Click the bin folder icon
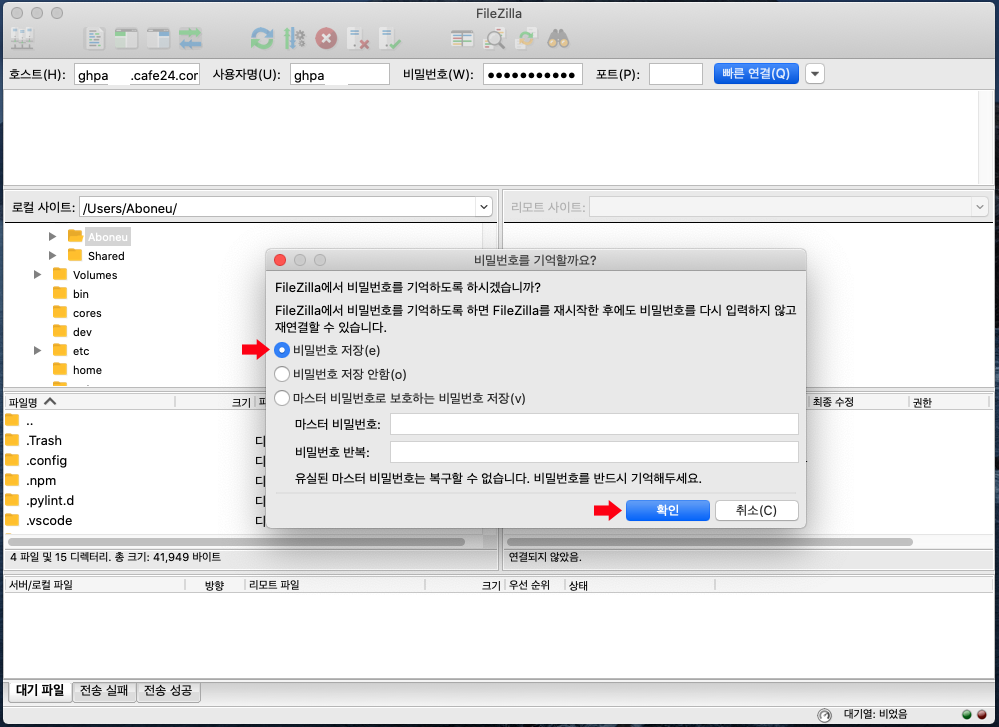Image resolution: width=999 pixels, height=727 pixels. click(x=61, y=294)
